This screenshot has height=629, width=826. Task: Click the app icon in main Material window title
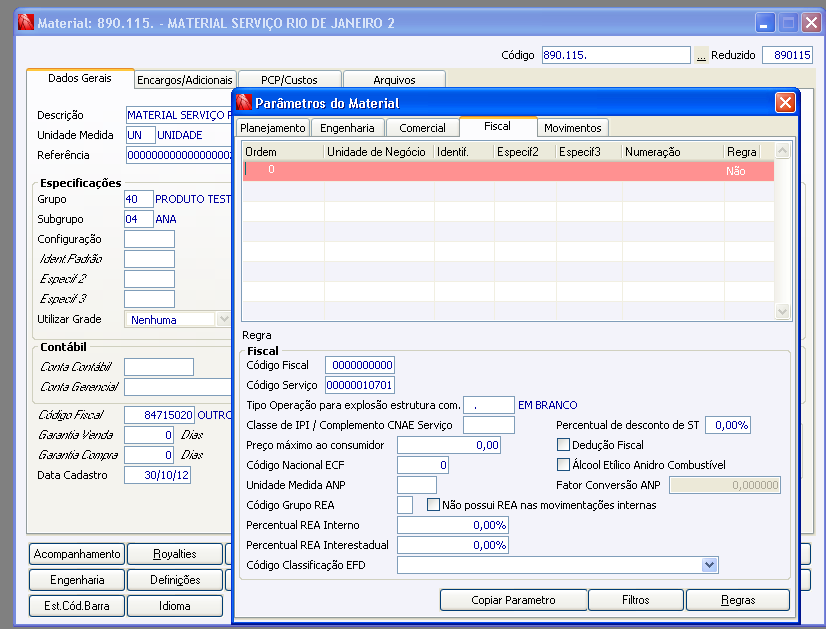[26, 22]
